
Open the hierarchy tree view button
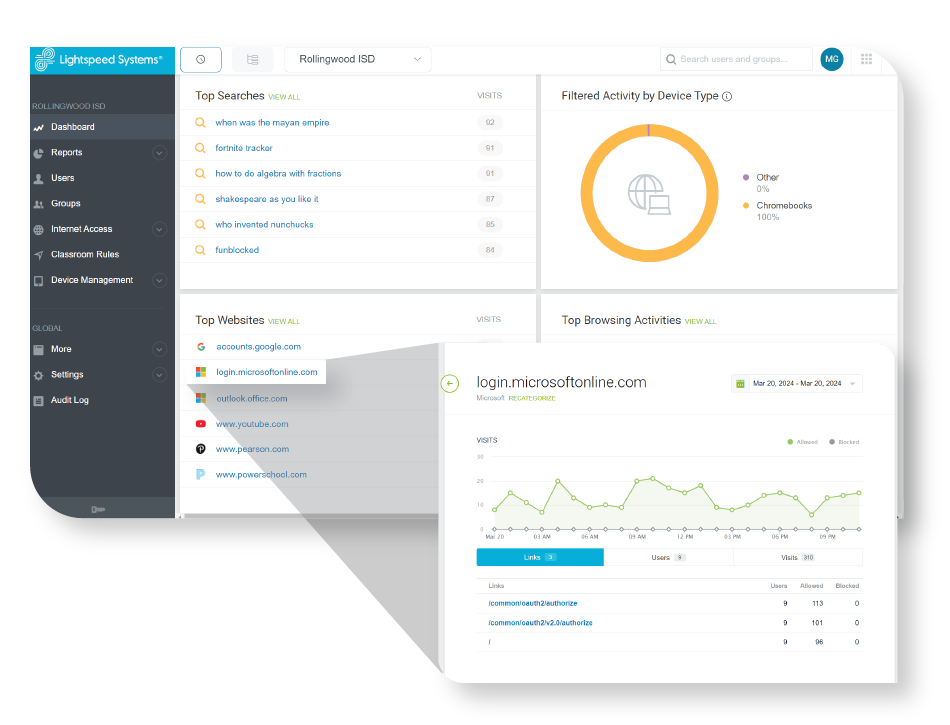[253, 59]
